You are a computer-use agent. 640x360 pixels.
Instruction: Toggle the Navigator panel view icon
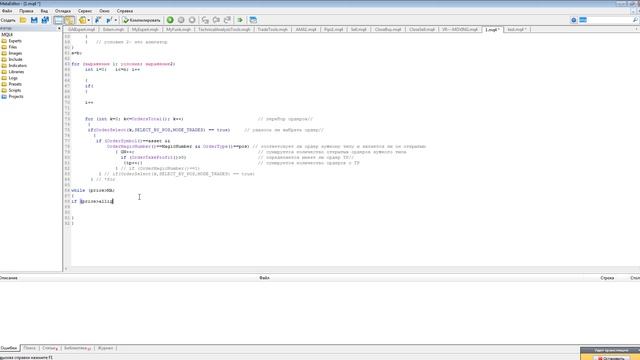58,20
